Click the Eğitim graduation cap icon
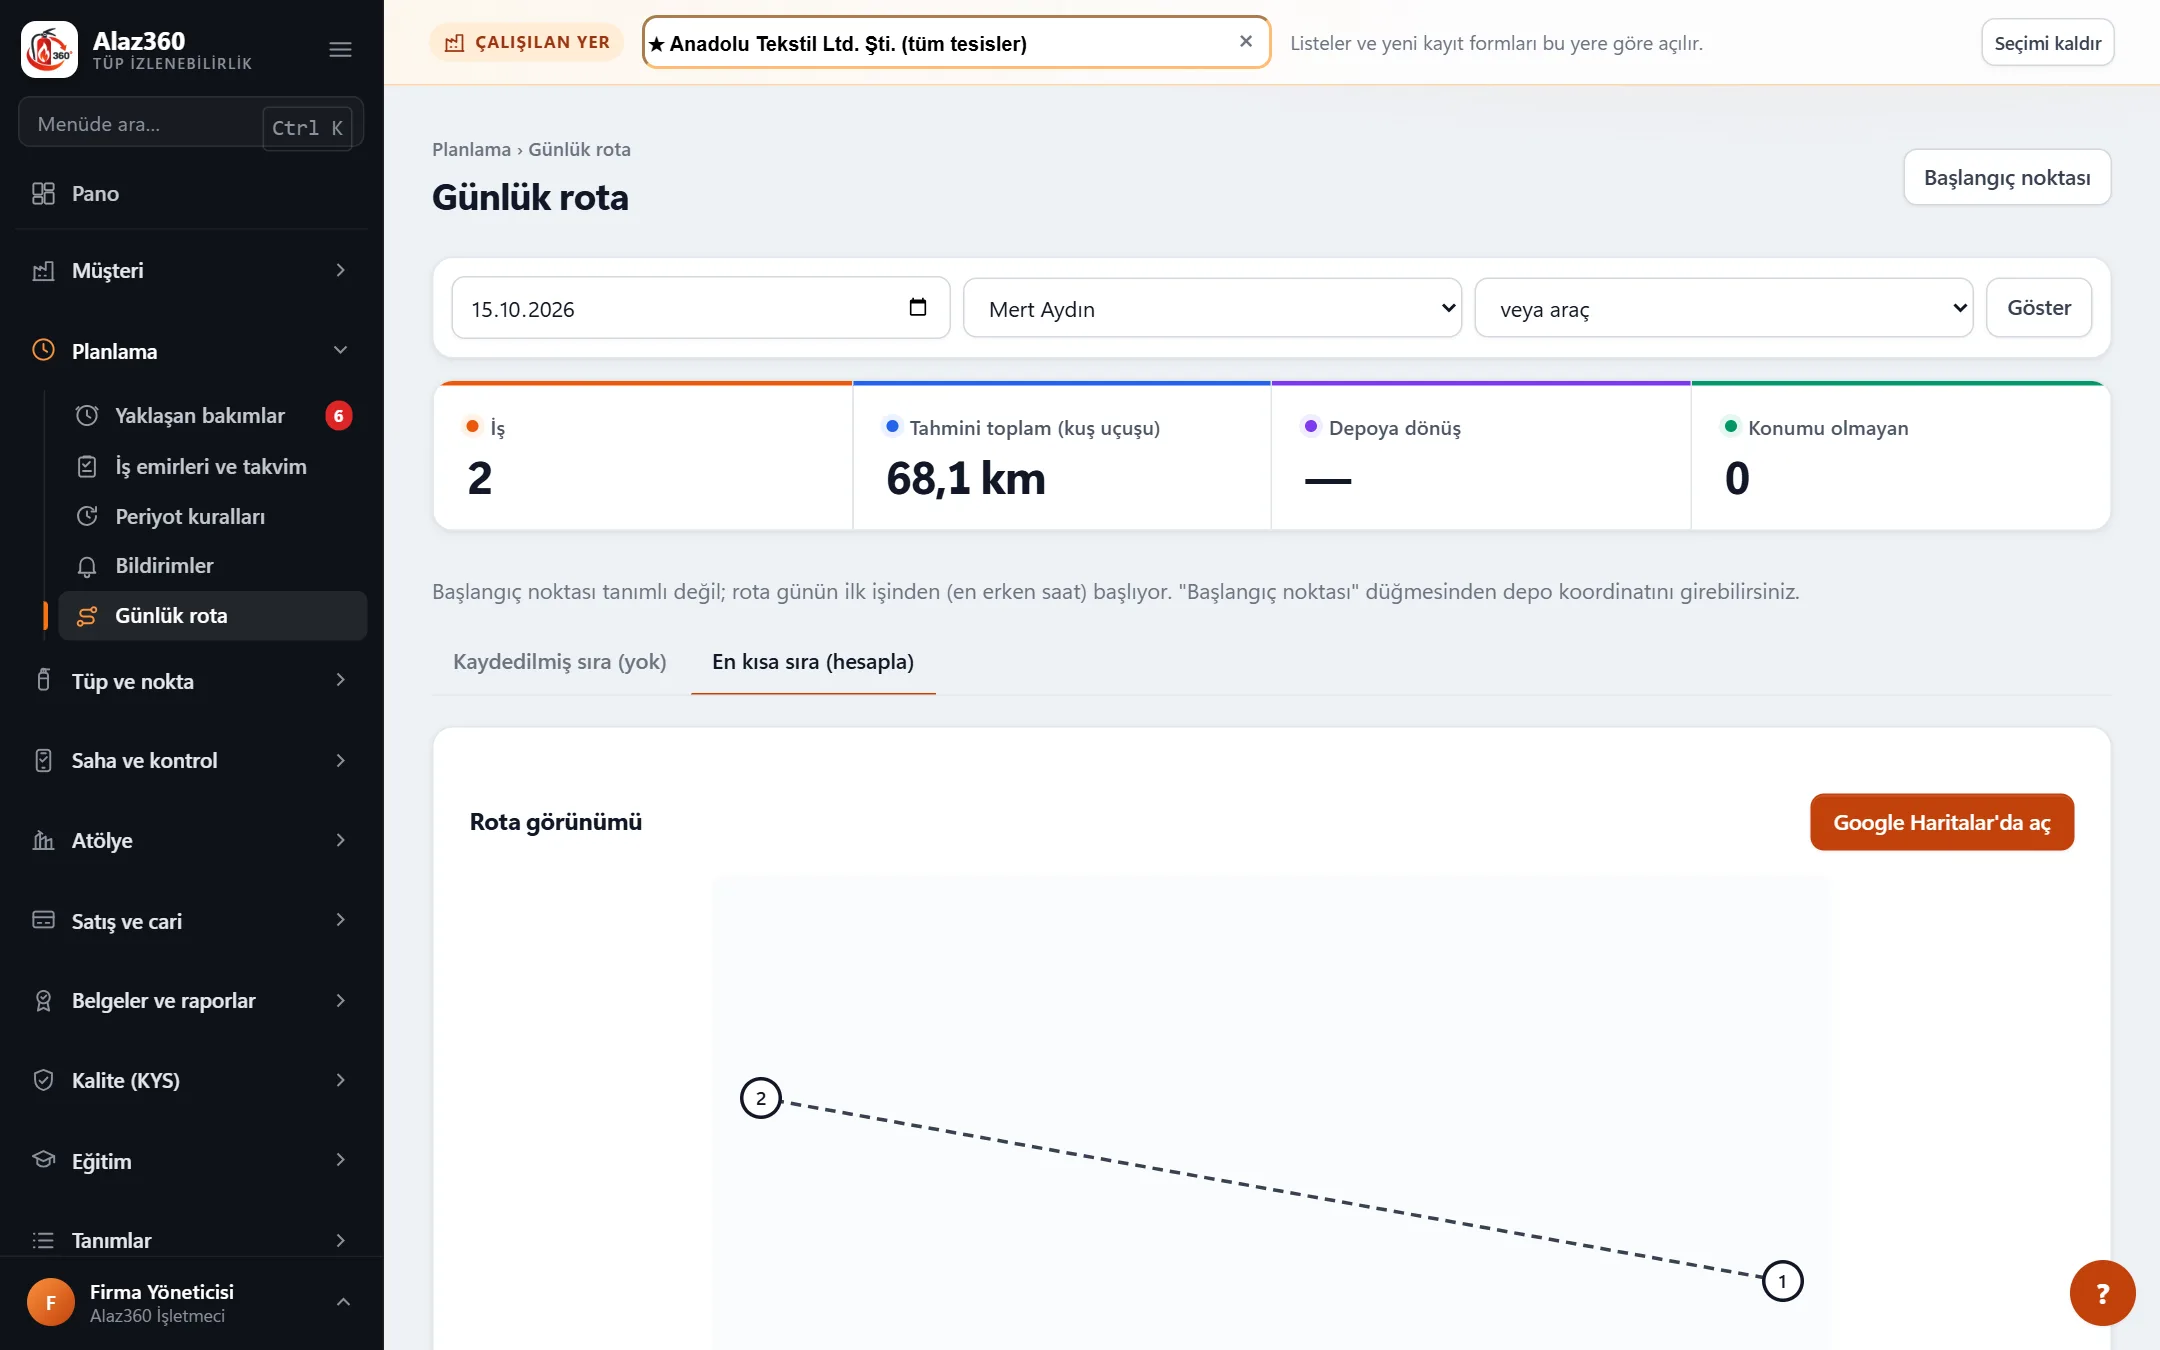 [x=43, y=1161]
